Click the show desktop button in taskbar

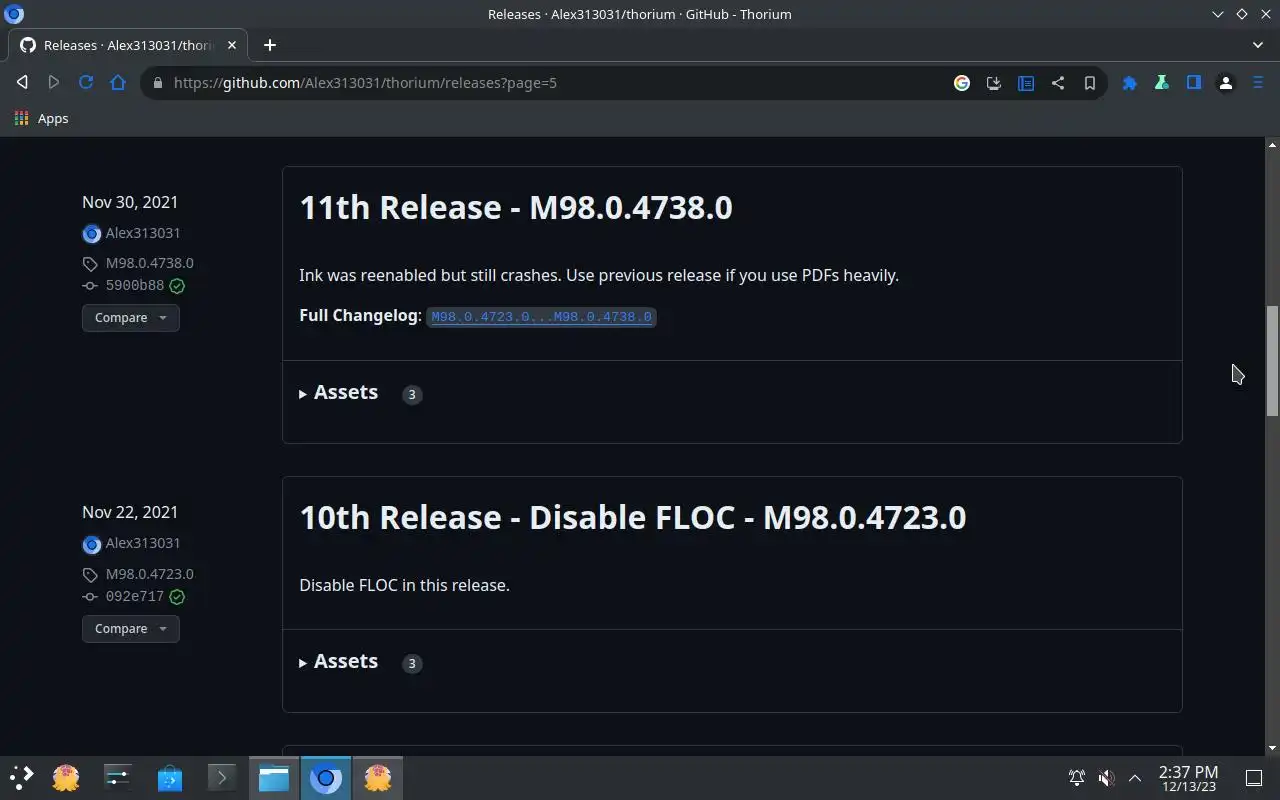[1254, 777]
